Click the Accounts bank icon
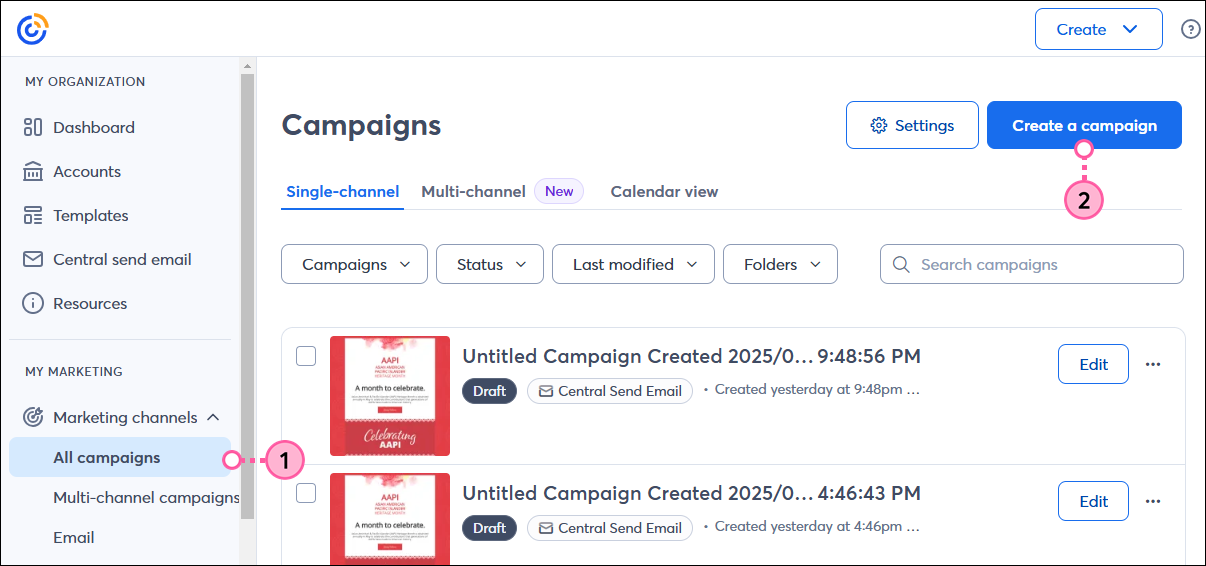Image resolution: width=1206 pixels, height=566 pixels. pos(33,171)
